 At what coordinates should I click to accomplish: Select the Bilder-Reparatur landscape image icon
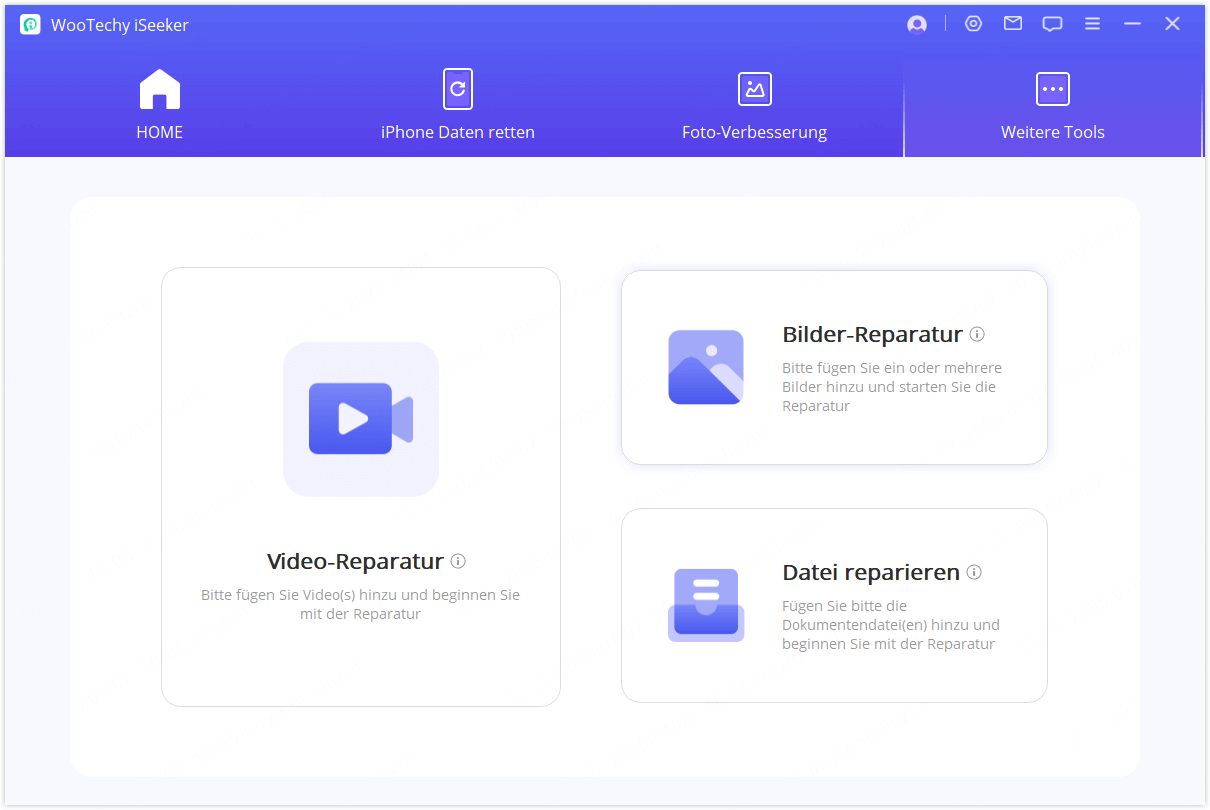point(705,367)
